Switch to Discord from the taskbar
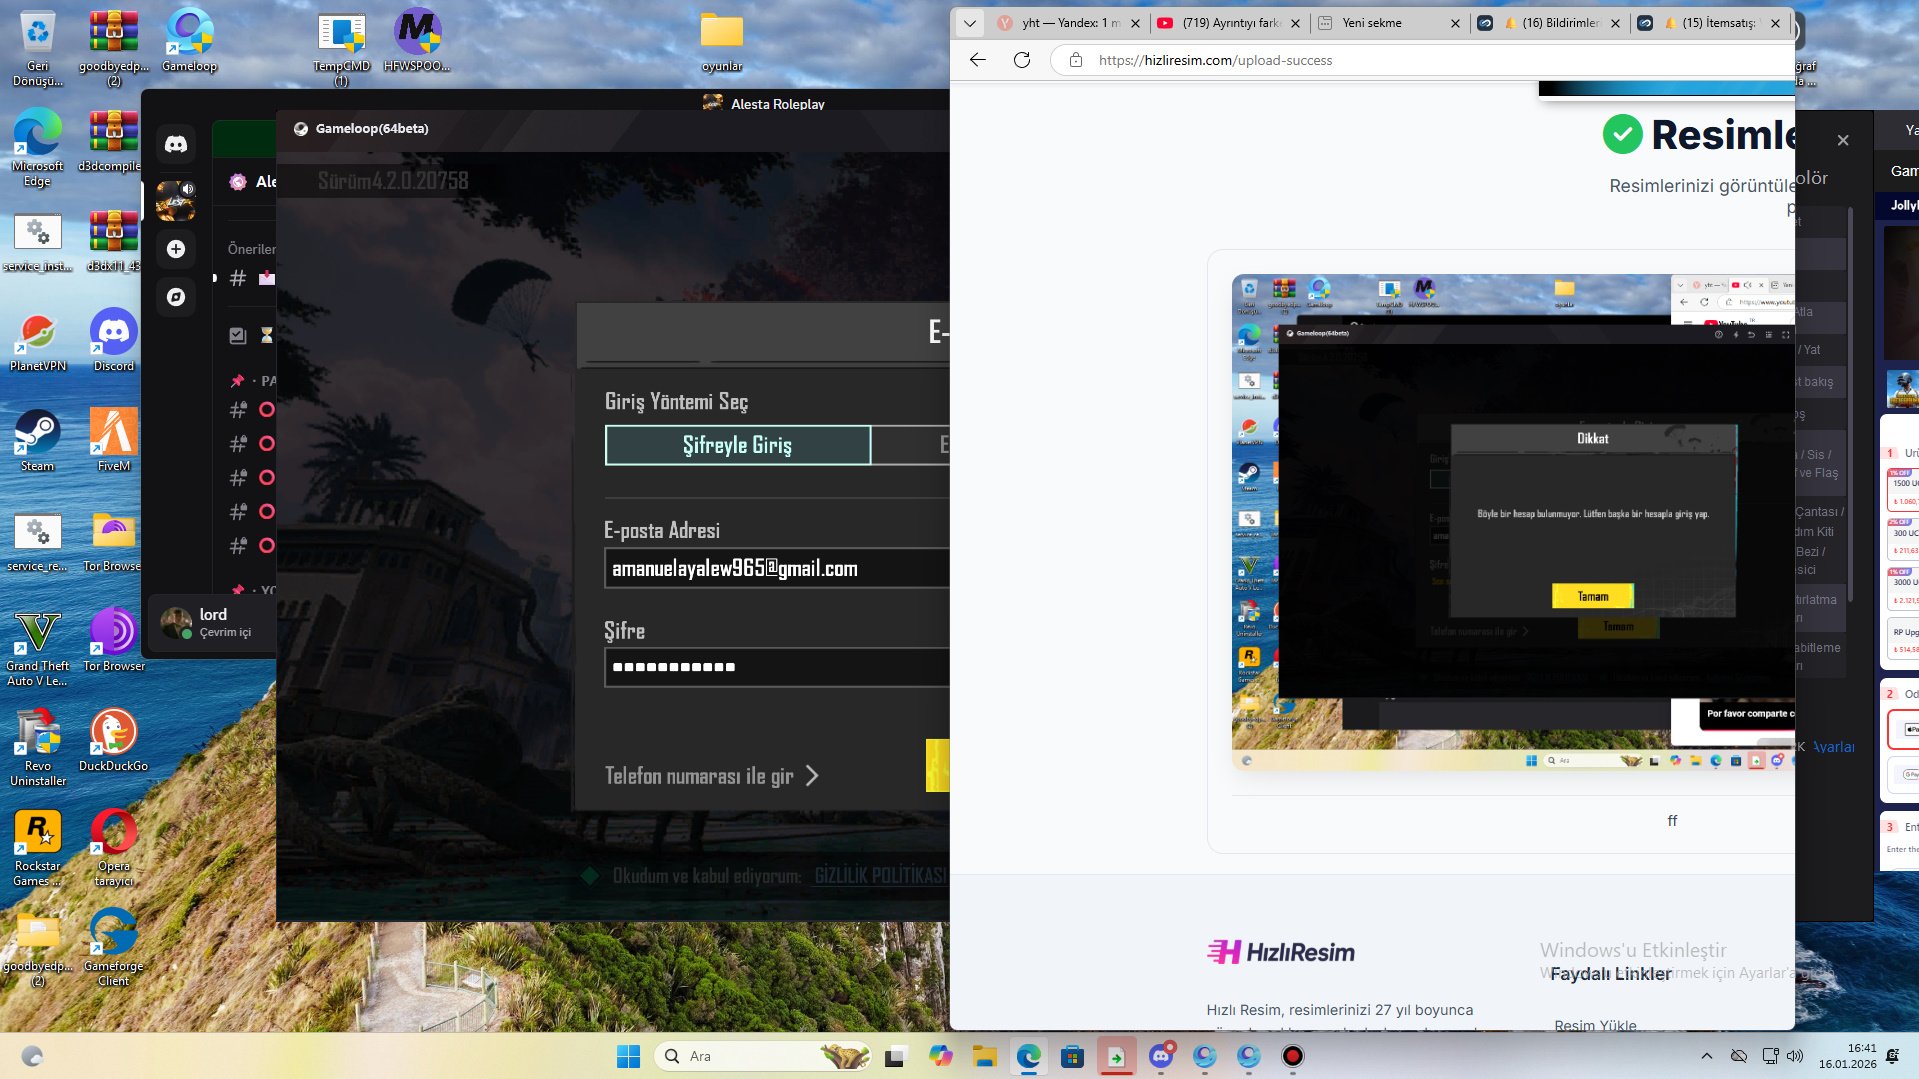1919x1079 pixels. pyautogui.click(x=1161, y=1056)
